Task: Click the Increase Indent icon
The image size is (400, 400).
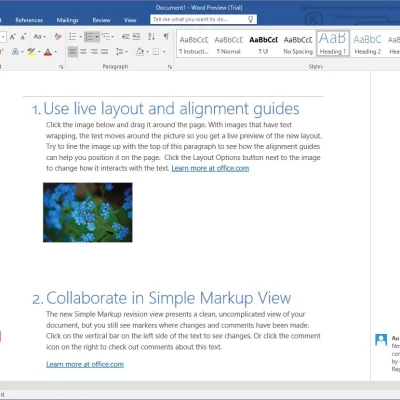Action: (x=136, y=36)
